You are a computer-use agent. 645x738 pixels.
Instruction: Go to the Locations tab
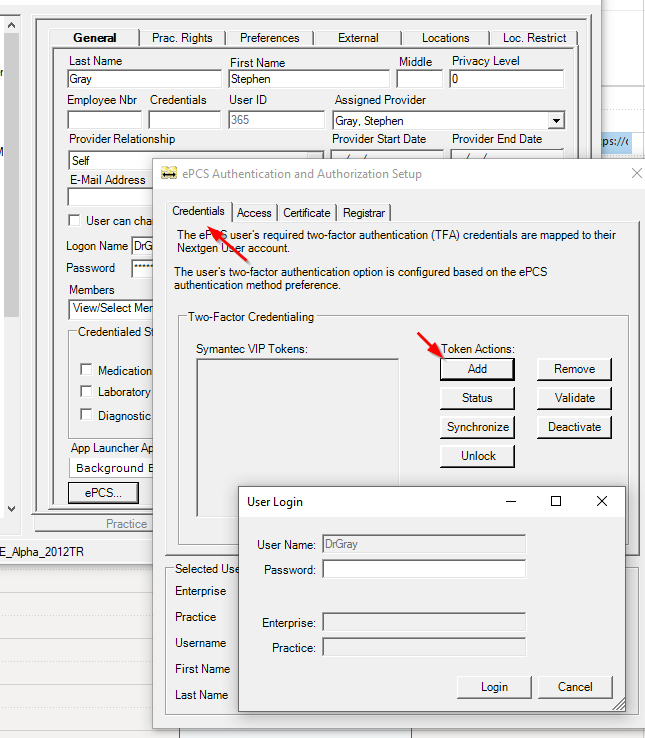pyautogui.click(x=445, y=38)
